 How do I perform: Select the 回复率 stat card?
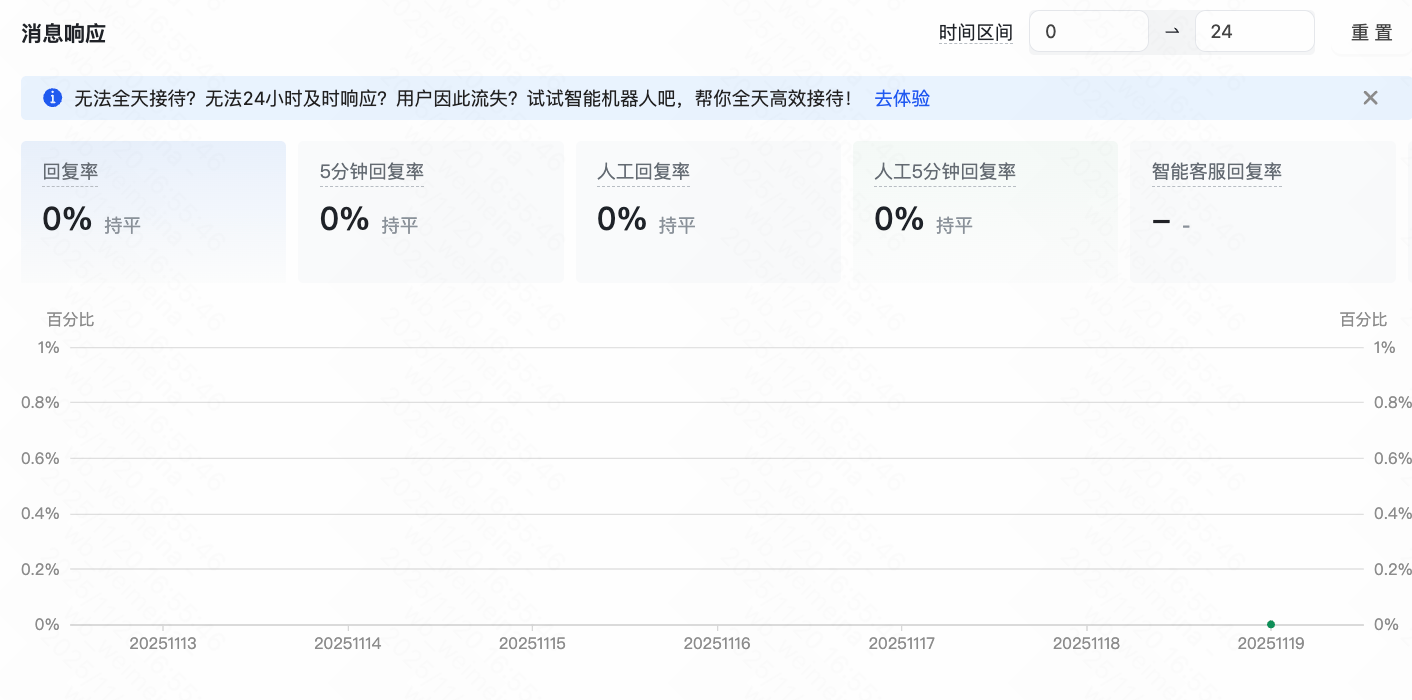tap(153, 210)
